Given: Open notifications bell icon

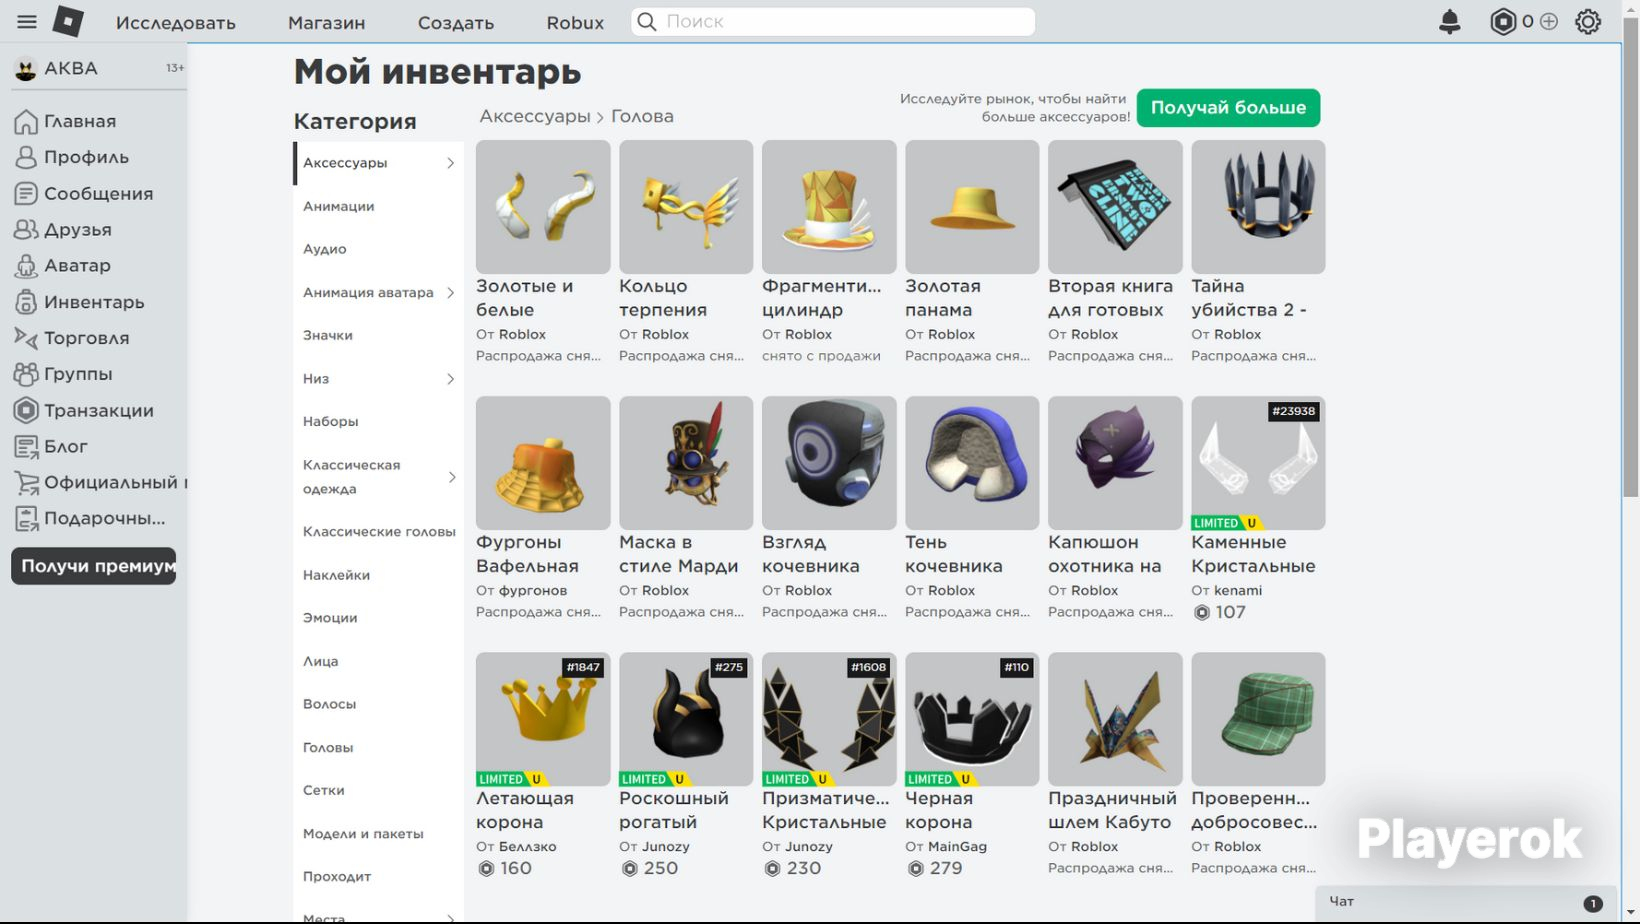Looking at the screenshot, I should [1449, 22].
